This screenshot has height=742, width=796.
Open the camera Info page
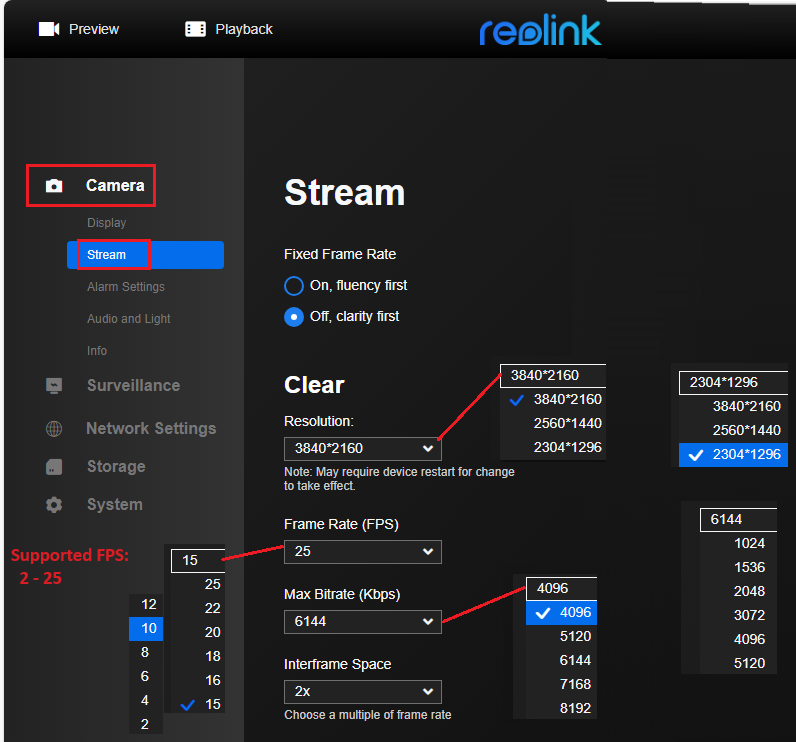pyautogui.click(x=97, y=351)
